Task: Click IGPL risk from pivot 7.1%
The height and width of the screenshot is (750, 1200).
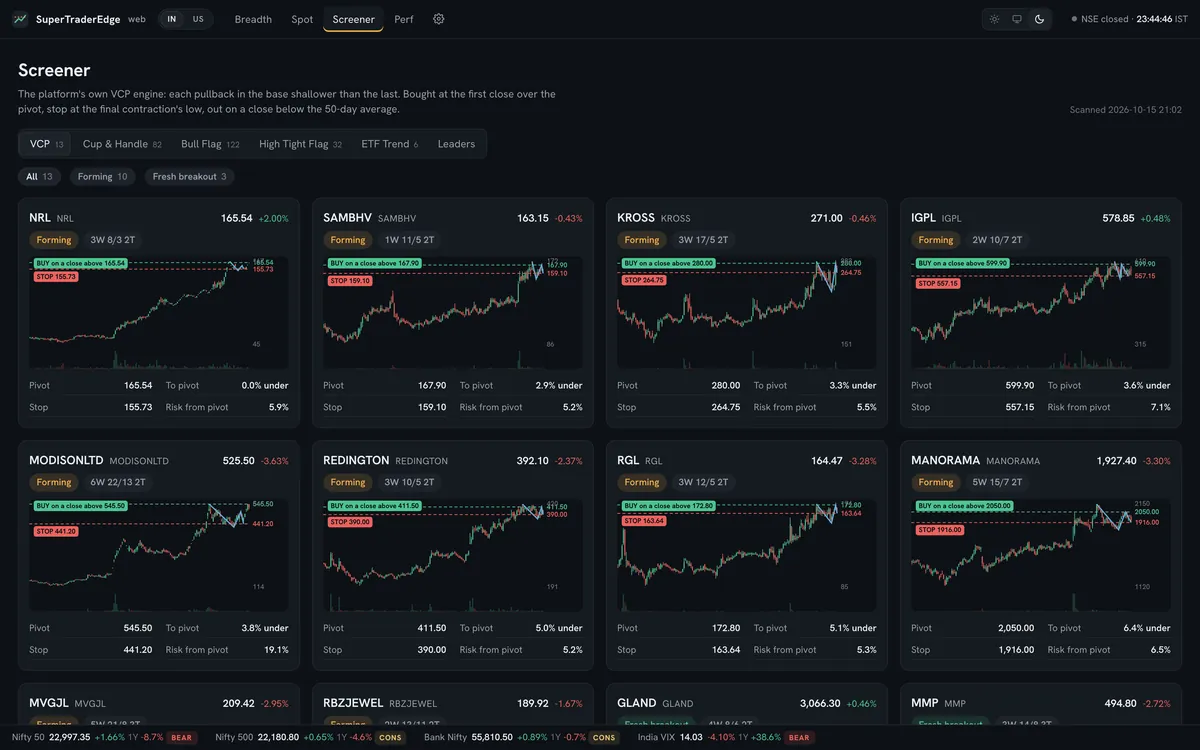Action: pyautogui.click(x=1159, y=407)
